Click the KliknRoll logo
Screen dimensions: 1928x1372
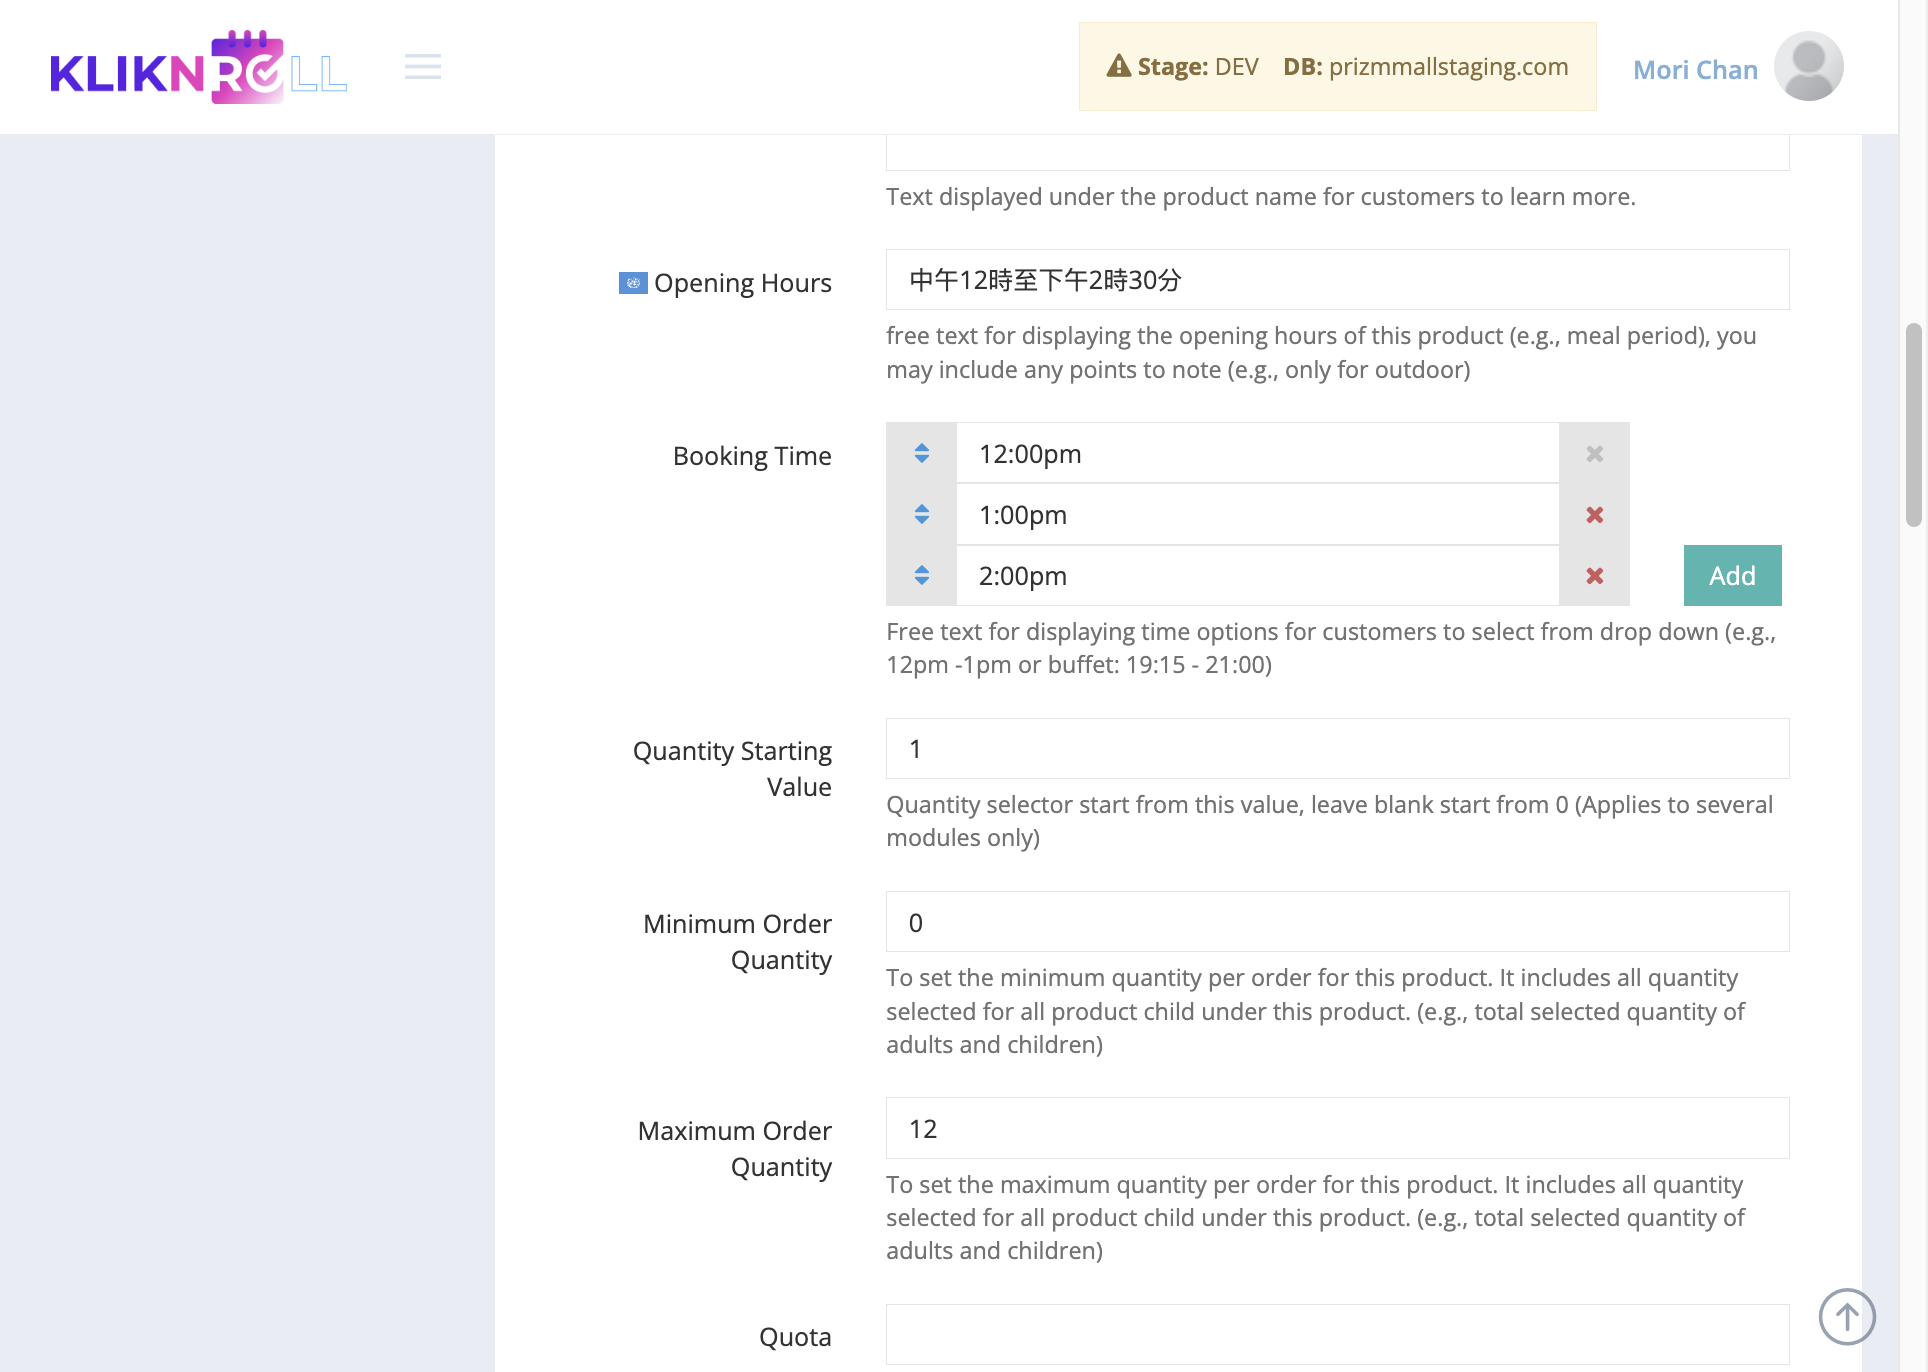coord(199,67)
